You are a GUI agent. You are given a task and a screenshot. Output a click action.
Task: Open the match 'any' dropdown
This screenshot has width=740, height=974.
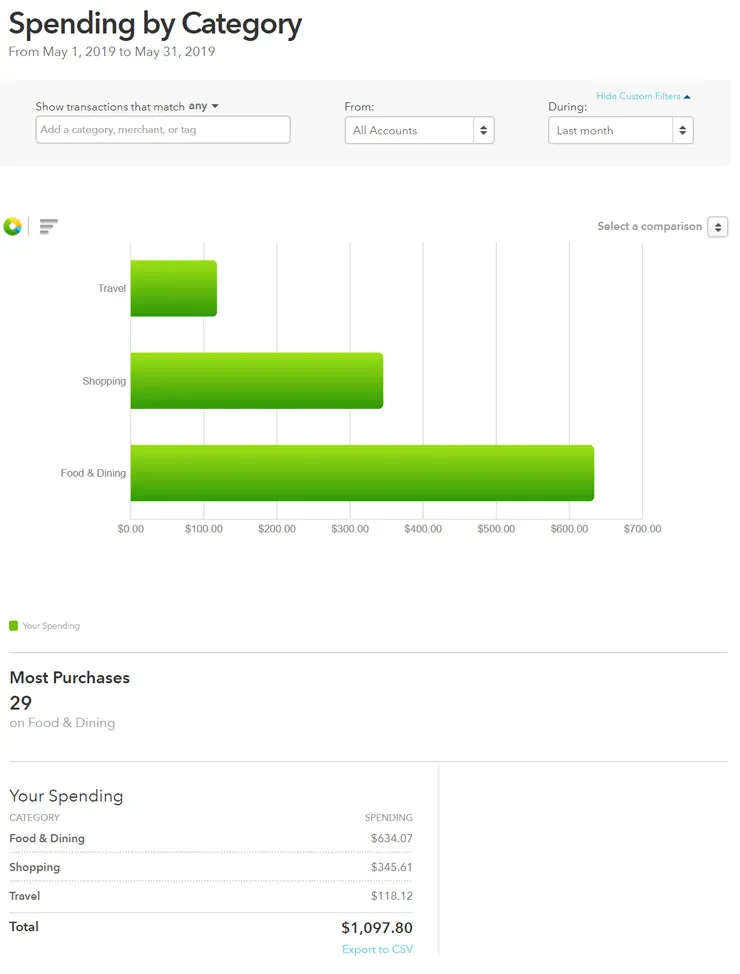click(x=204, y=106)
